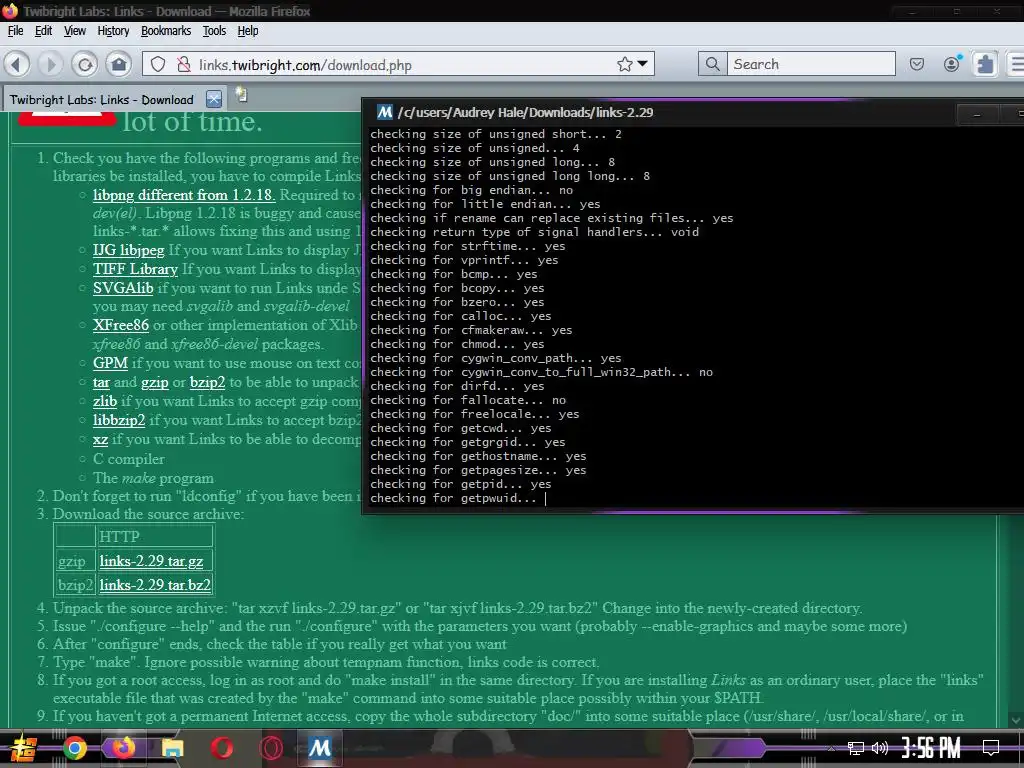Follow the tar link
Viewport: 1024px width, 768px height.
pos(101,383)
